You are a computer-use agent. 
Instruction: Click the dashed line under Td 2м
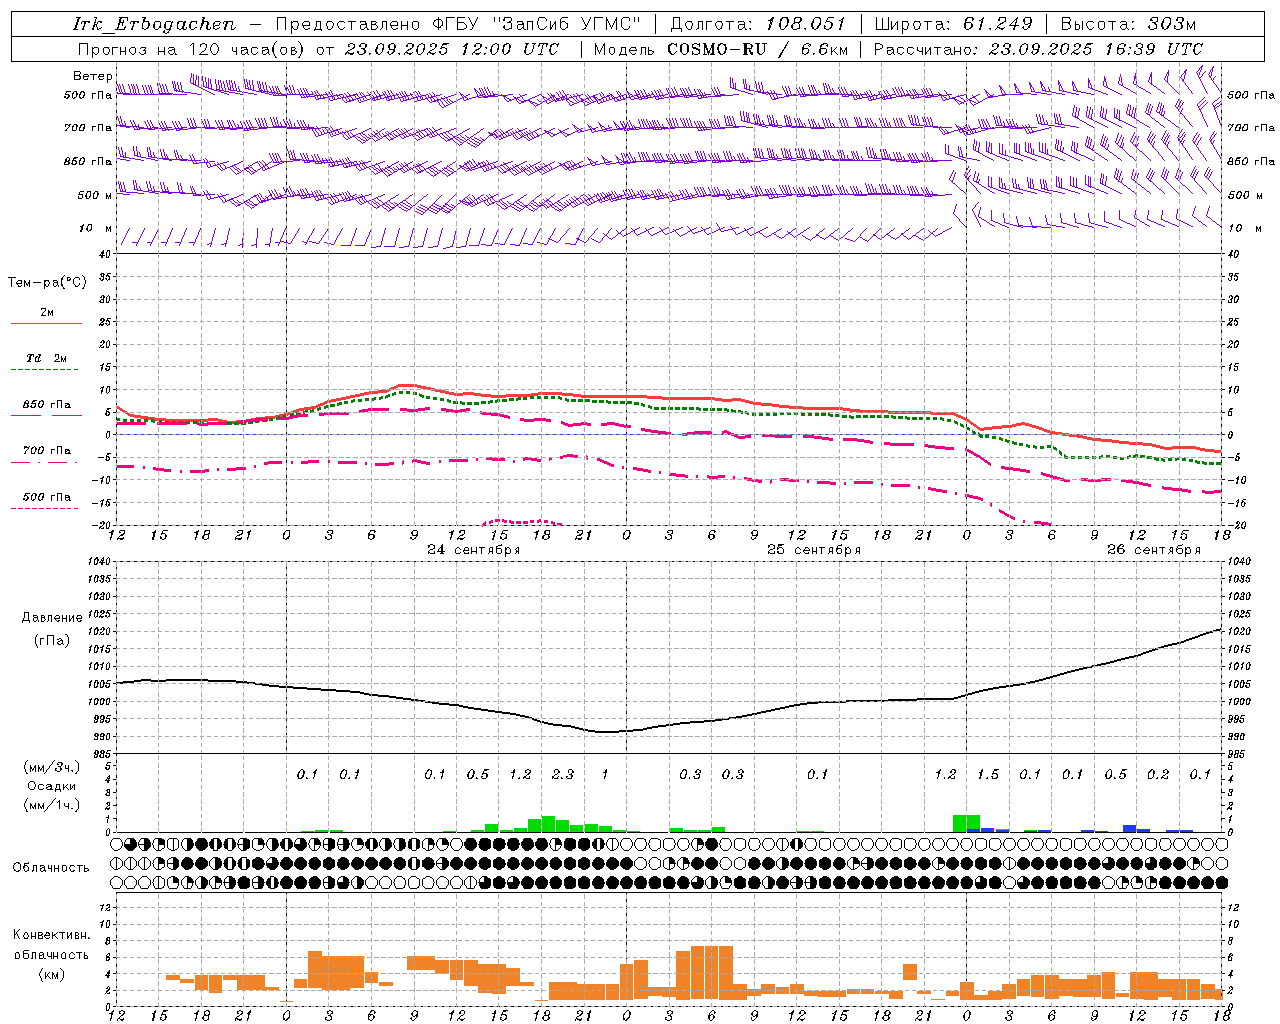point(44,370)
